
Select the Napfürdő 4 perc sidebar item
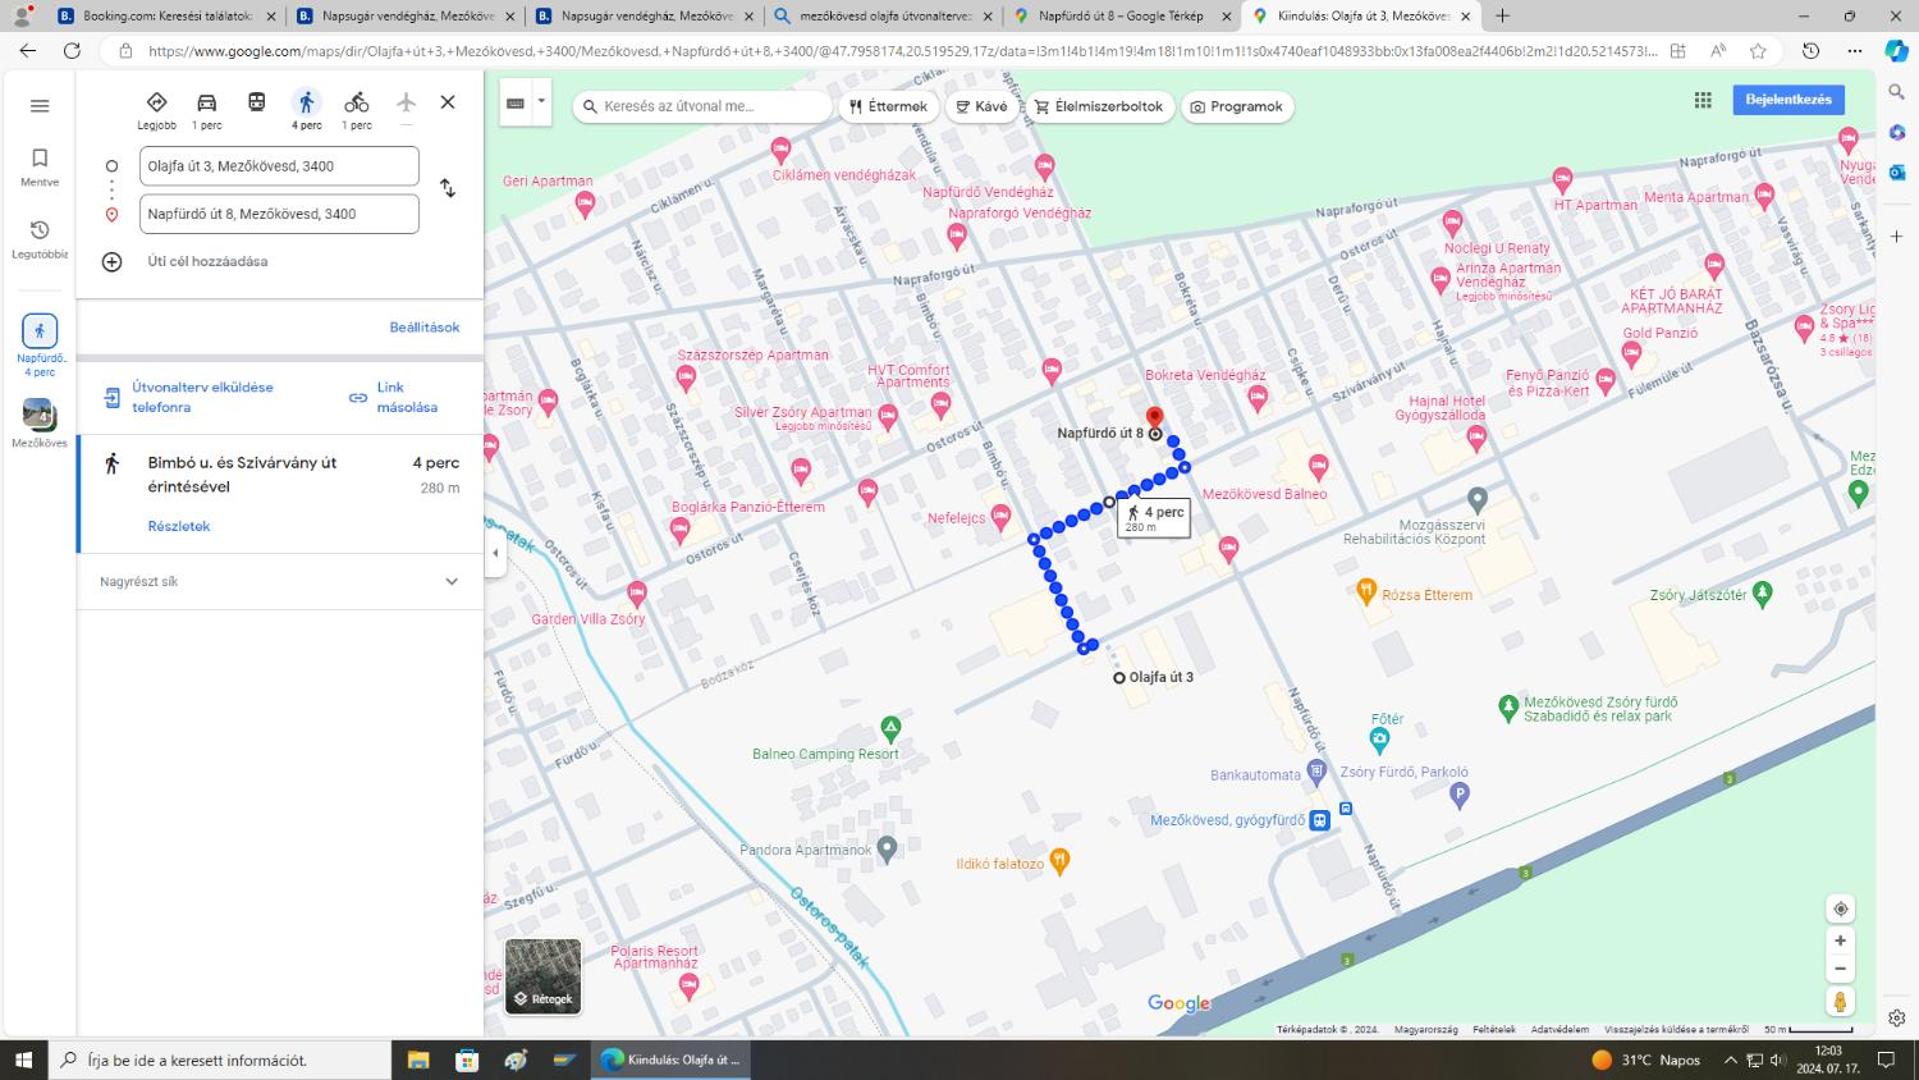[x=40, y=345]
